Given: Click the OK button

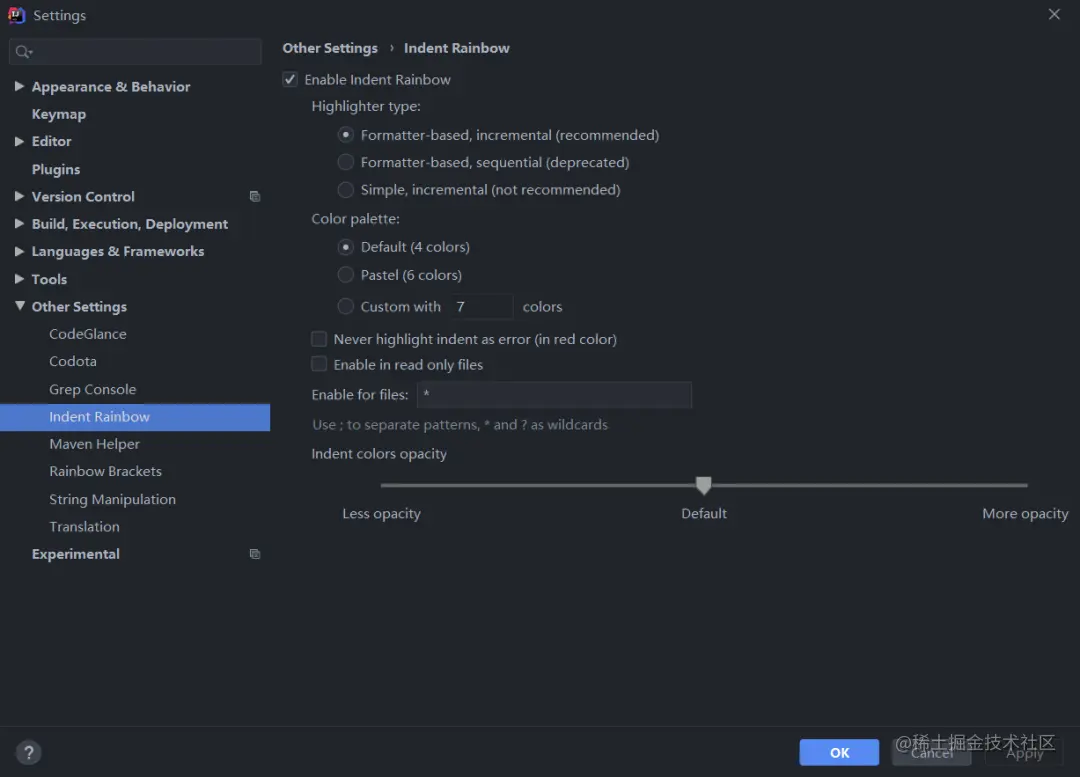Looking at the screenshot, I should click(x=839, y=752).
